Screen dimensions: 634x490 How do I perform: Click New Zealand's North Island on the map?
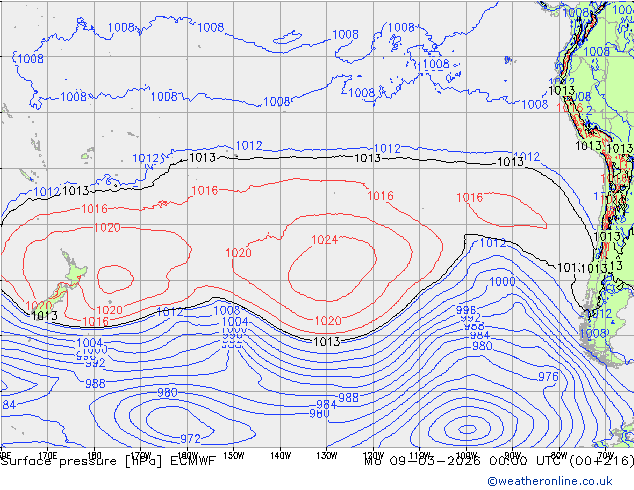[x=74, y=271]
